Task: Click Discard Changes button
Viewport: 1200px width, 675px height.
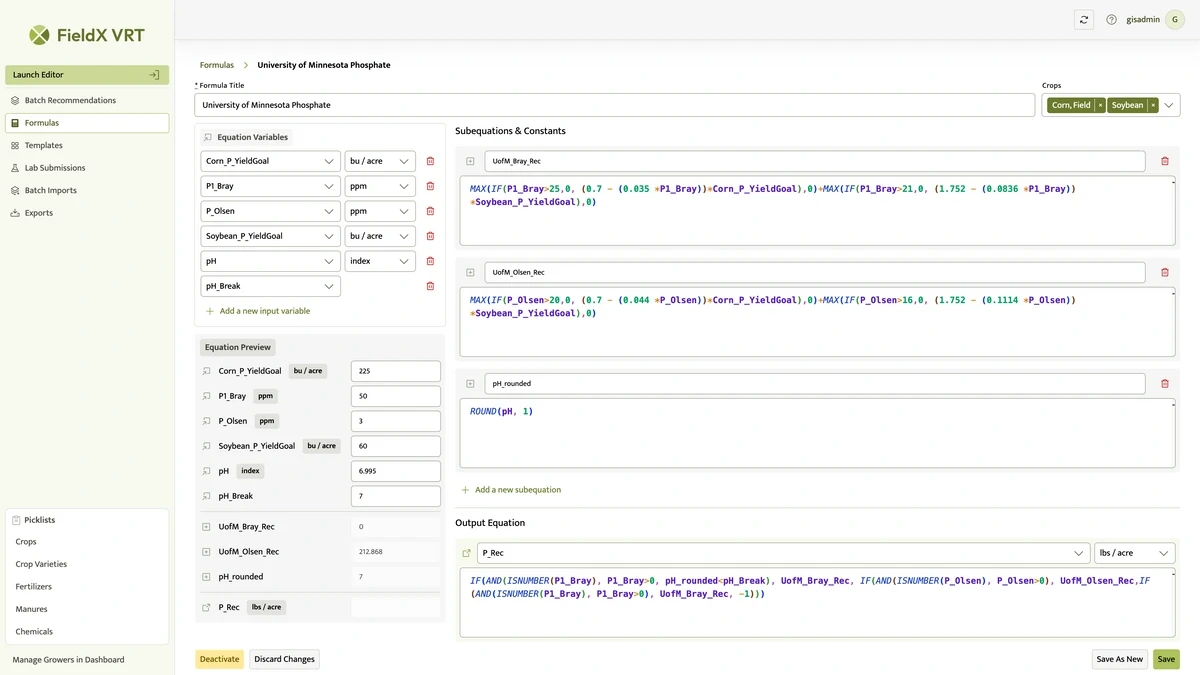Action: pyautogui.click(x=285, y=659)
